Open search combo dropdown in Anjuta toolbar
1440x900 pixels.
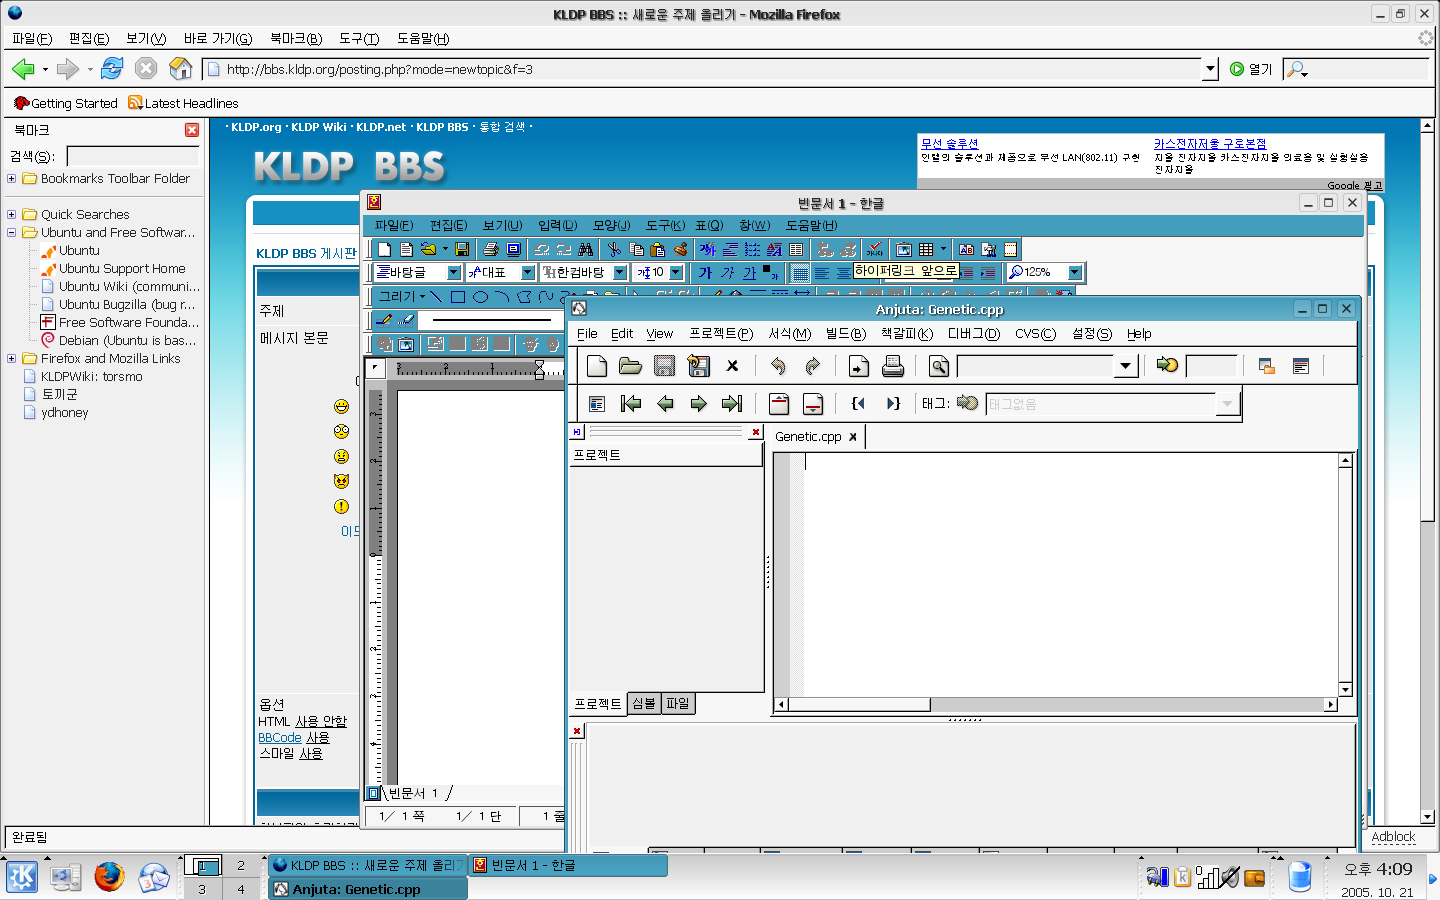[1126, 366]
